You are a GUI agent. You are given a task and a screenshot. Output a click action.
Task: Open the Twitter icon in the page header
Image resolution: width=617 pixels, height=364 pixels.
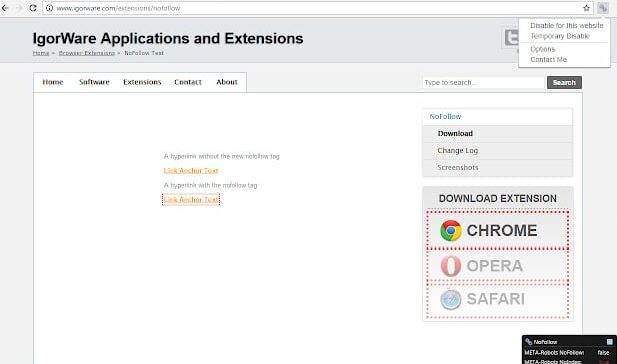point(511,38)
